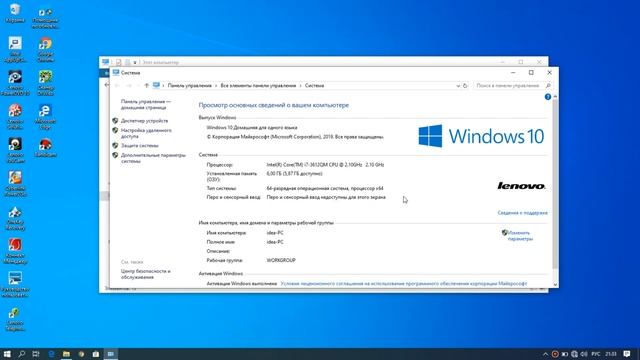Click the taskbar clock
The image size is (640, 360).
point(611,354)
